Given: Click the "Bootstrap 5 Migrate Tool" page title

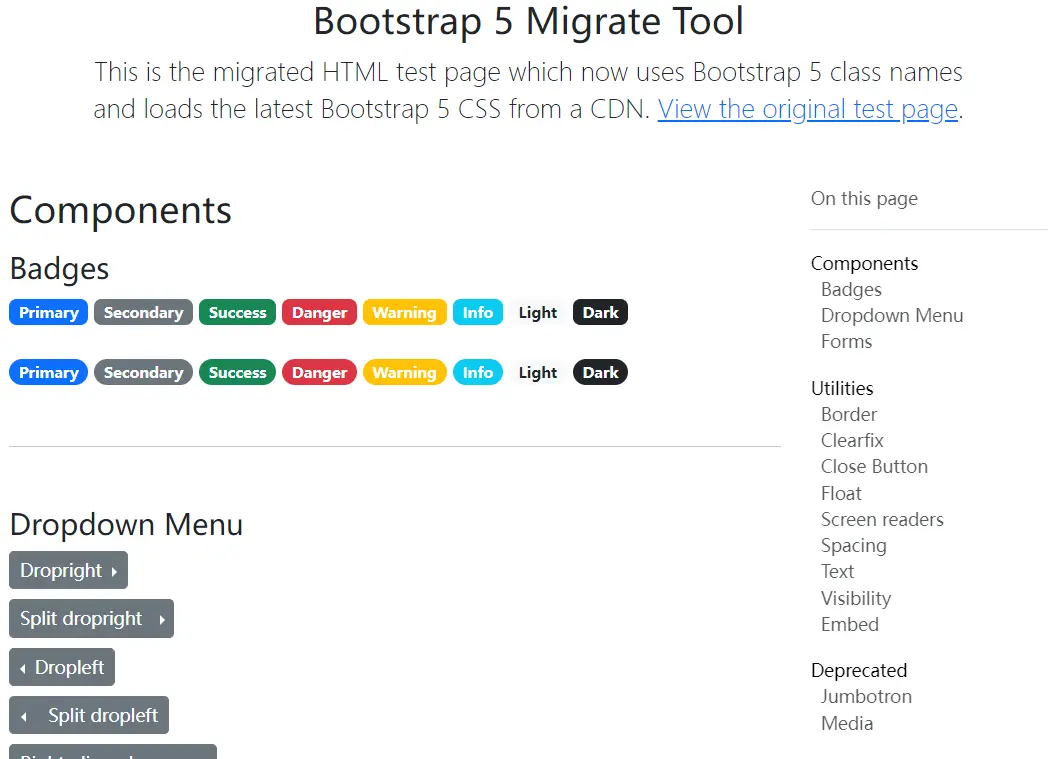Looking at the screenshot, I should [529, 21].
